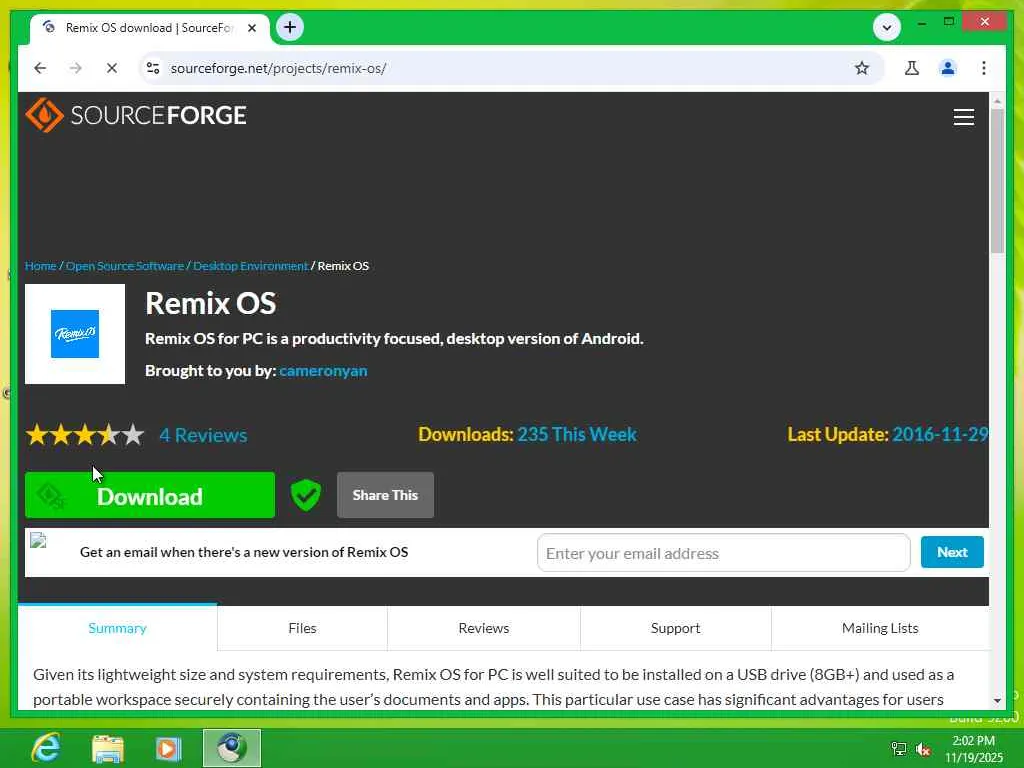Select the Summary tab
Viewport: 1024px width, 768px height.
point(118,628)
